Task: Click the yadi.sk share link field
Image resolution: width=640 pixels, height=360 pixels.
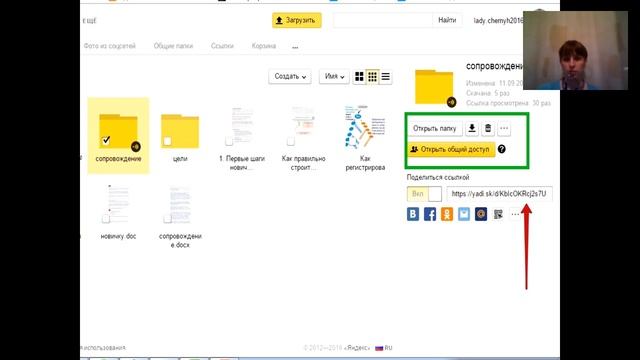Action: click(x=499, y=194)
